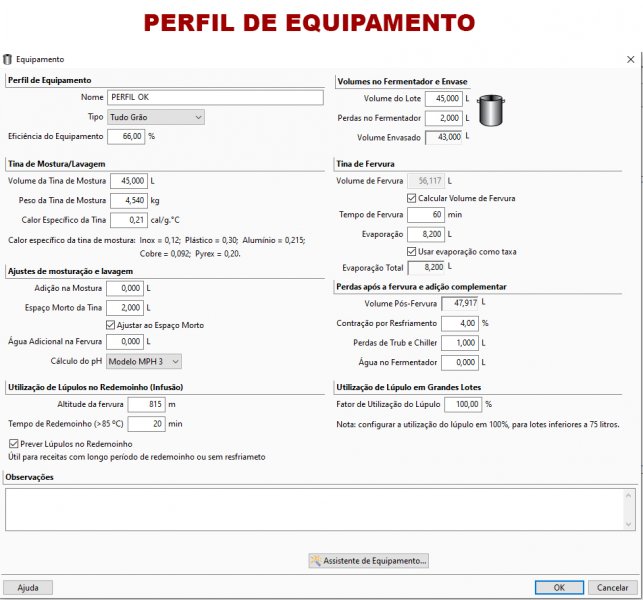Click the brew kettle pot icon
This screenshot has height=600, width=643.
pyautogui.click(x=491, y=111)
